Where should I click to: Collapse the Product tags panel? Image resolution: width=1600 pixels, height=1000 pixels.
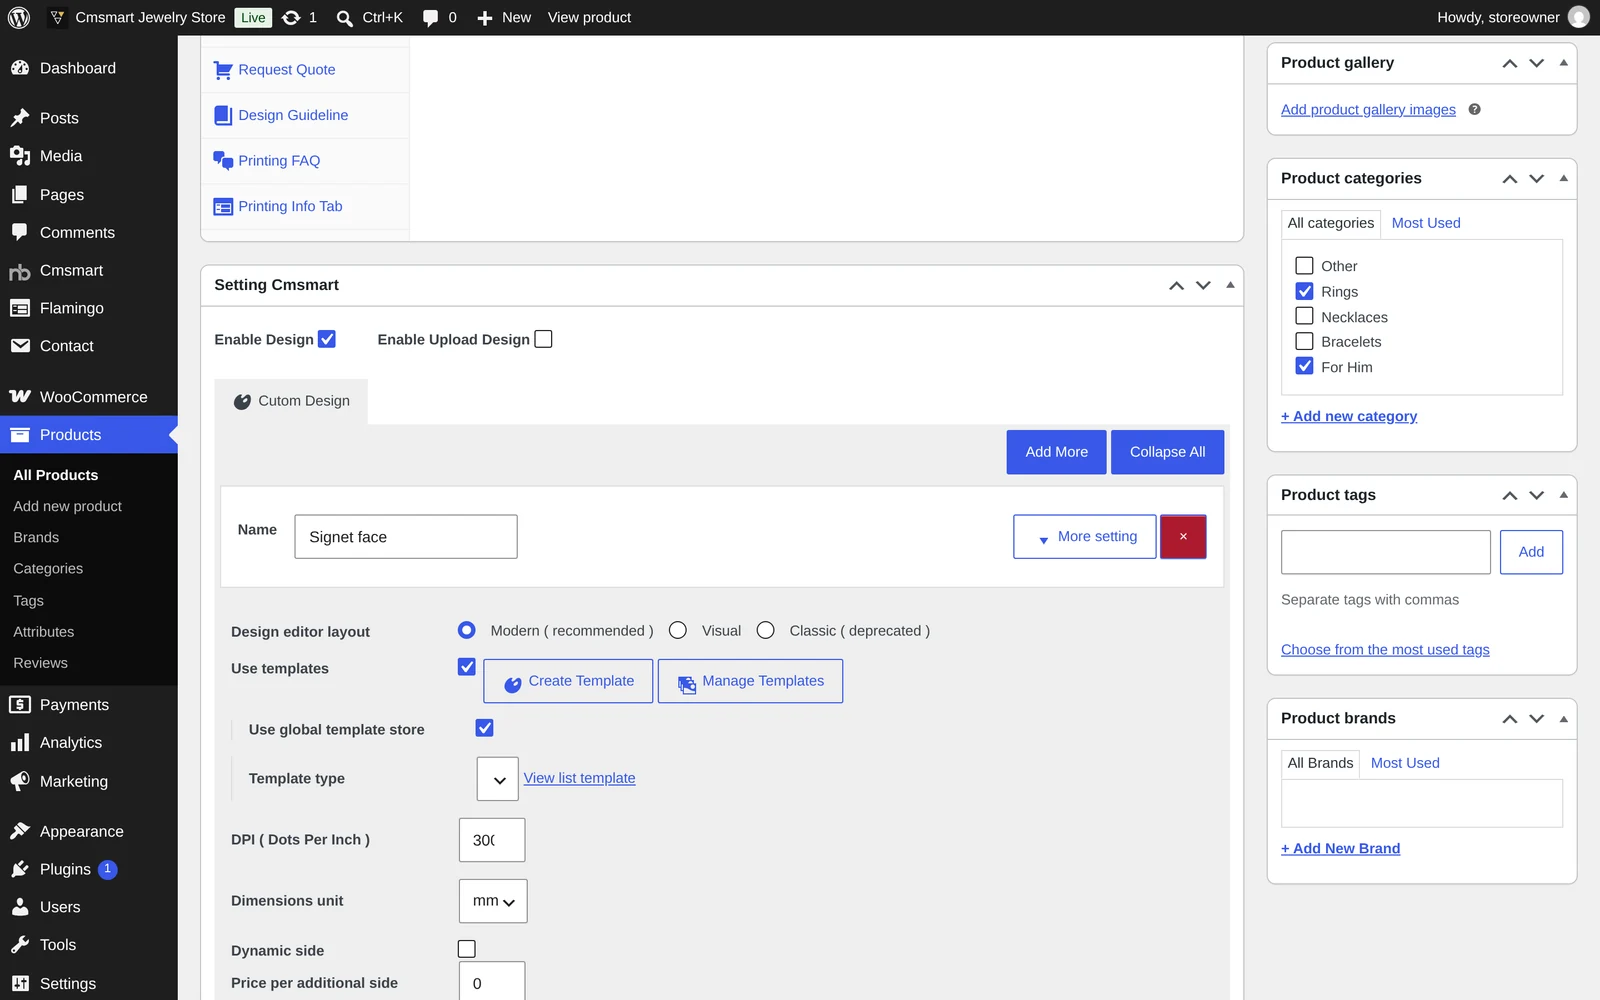(1564, 495)
